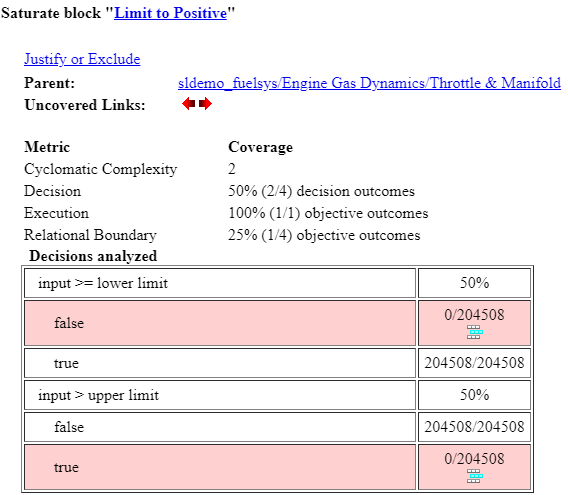Open justification icon in 'input > upper limit' true row
This screenshot has height=495, width=568.
point(475,476)
